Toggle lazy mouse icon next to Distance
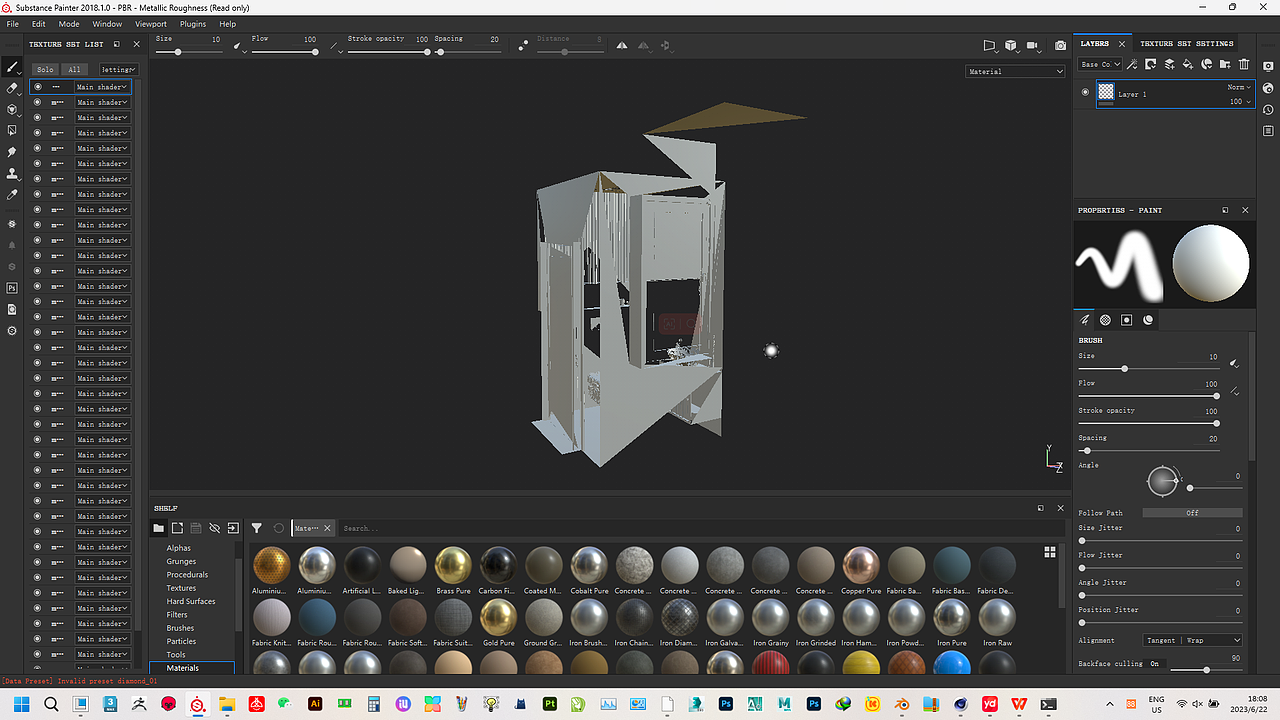The image size is (1280, 720). click(523, 45)
